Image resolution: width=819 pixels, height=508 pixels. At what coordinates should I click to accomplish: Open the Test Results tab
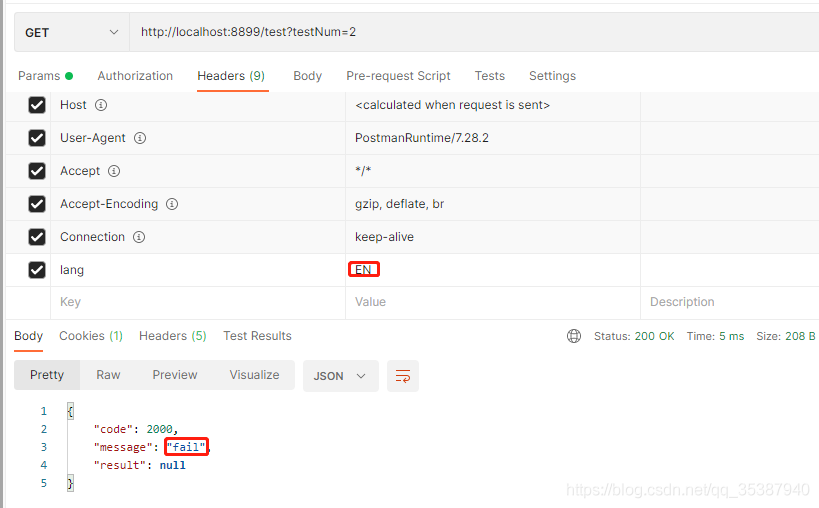click(x=257, y=336)
